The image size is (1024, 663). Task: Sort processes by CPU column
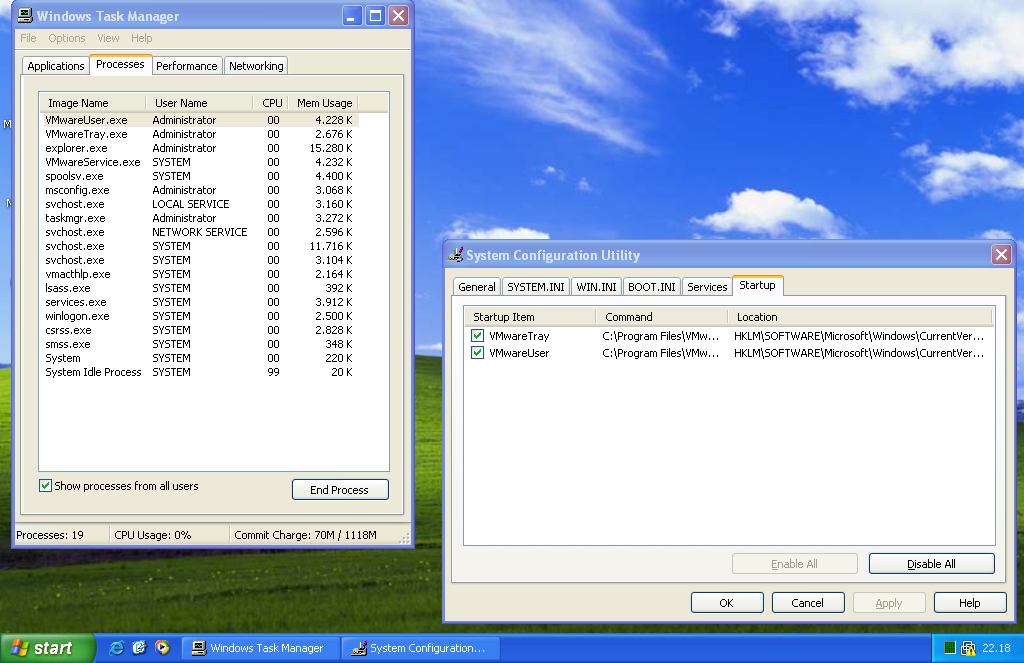[x=270, y=103]
